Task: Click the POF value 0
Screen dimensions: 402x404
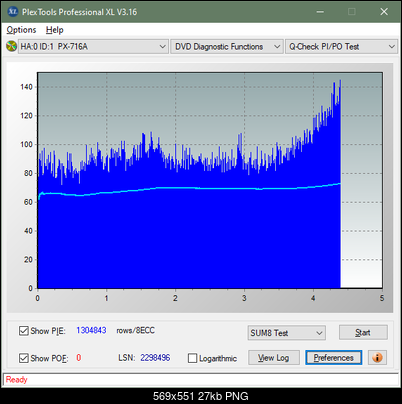Action: pos(79,358)
